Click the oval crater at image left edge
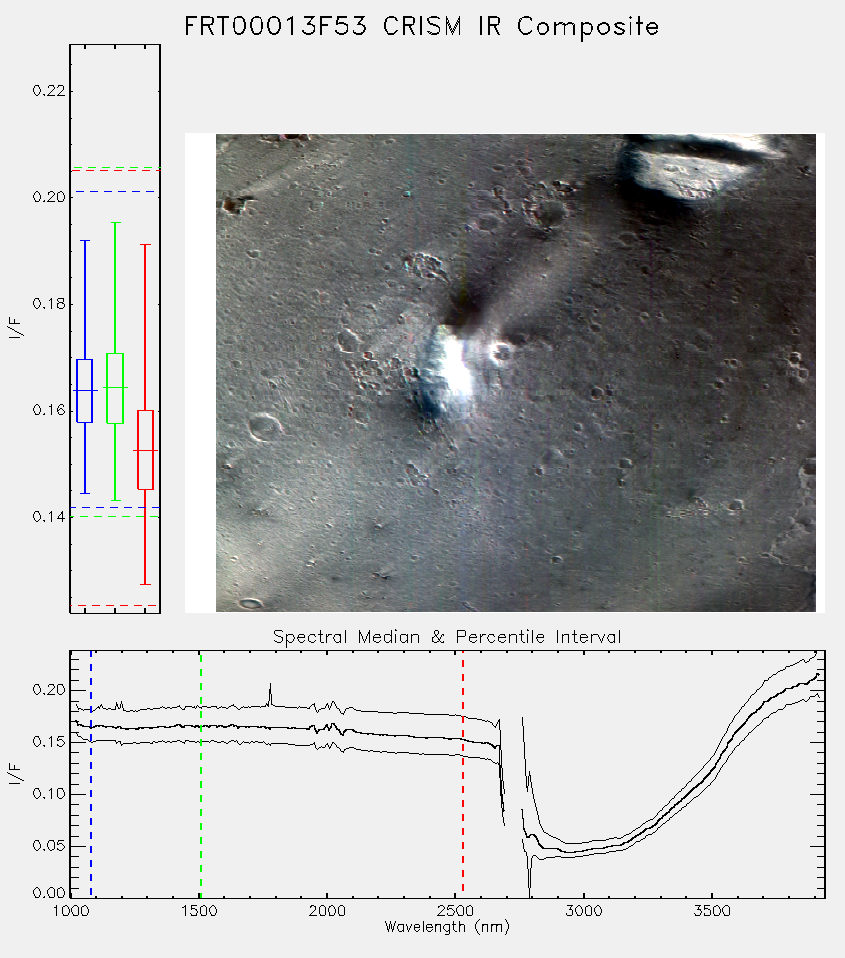This screenshot has width=845, height=958. pyautogui.click(x=263, y=426)
